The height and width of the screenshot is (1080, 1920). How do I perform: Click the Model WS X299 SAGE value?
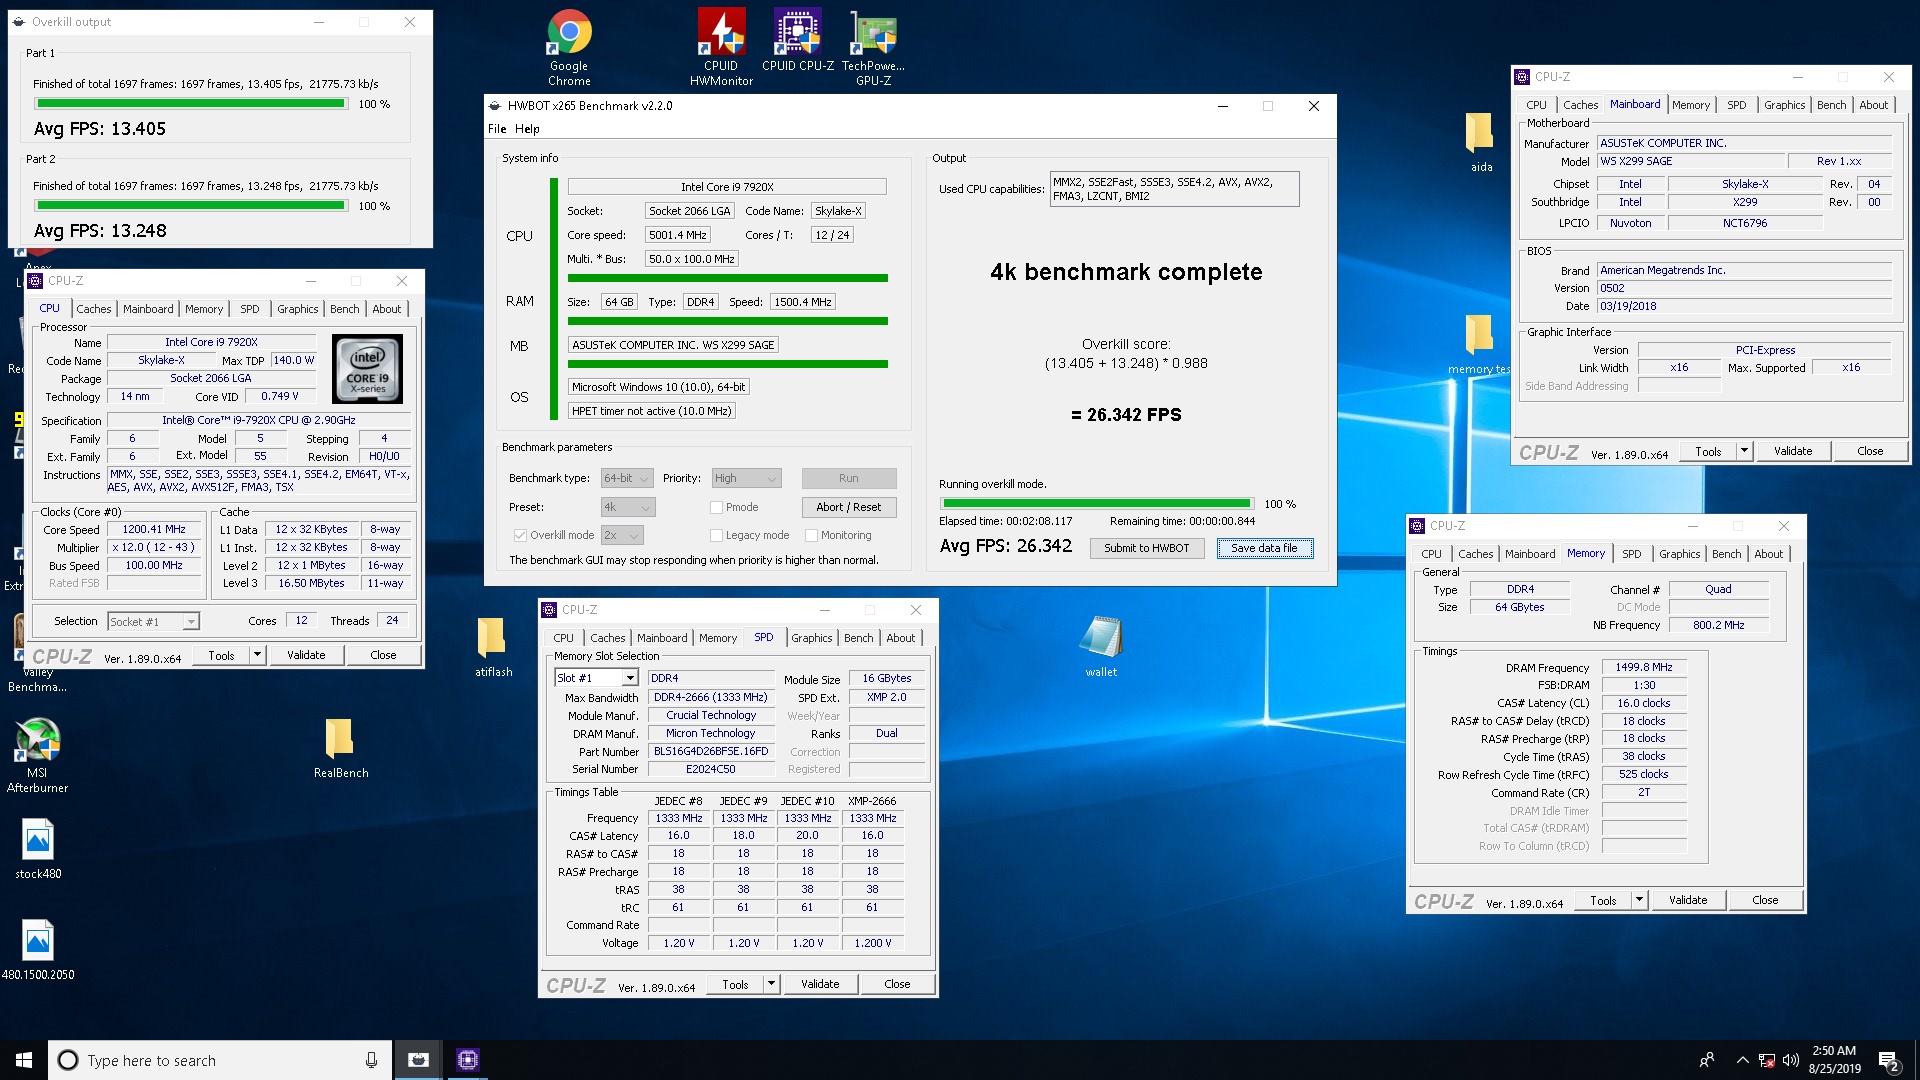pos(1691,162)
